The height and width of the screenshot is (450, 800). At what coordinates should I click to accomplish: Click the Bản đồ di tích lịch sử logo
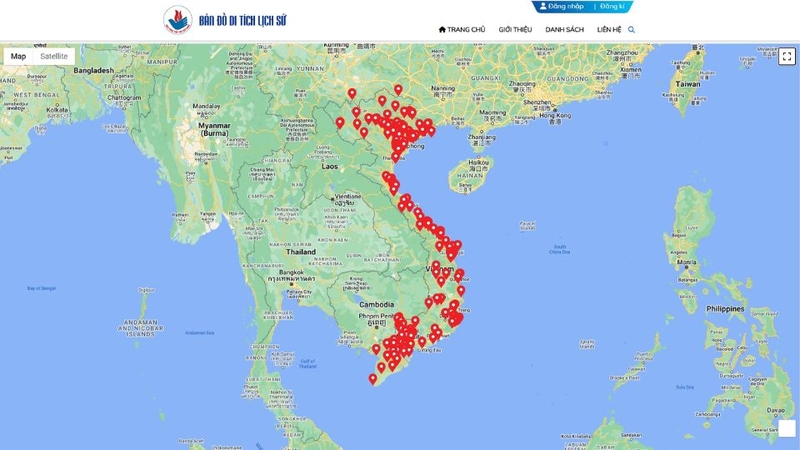click(x=178, y=20)
